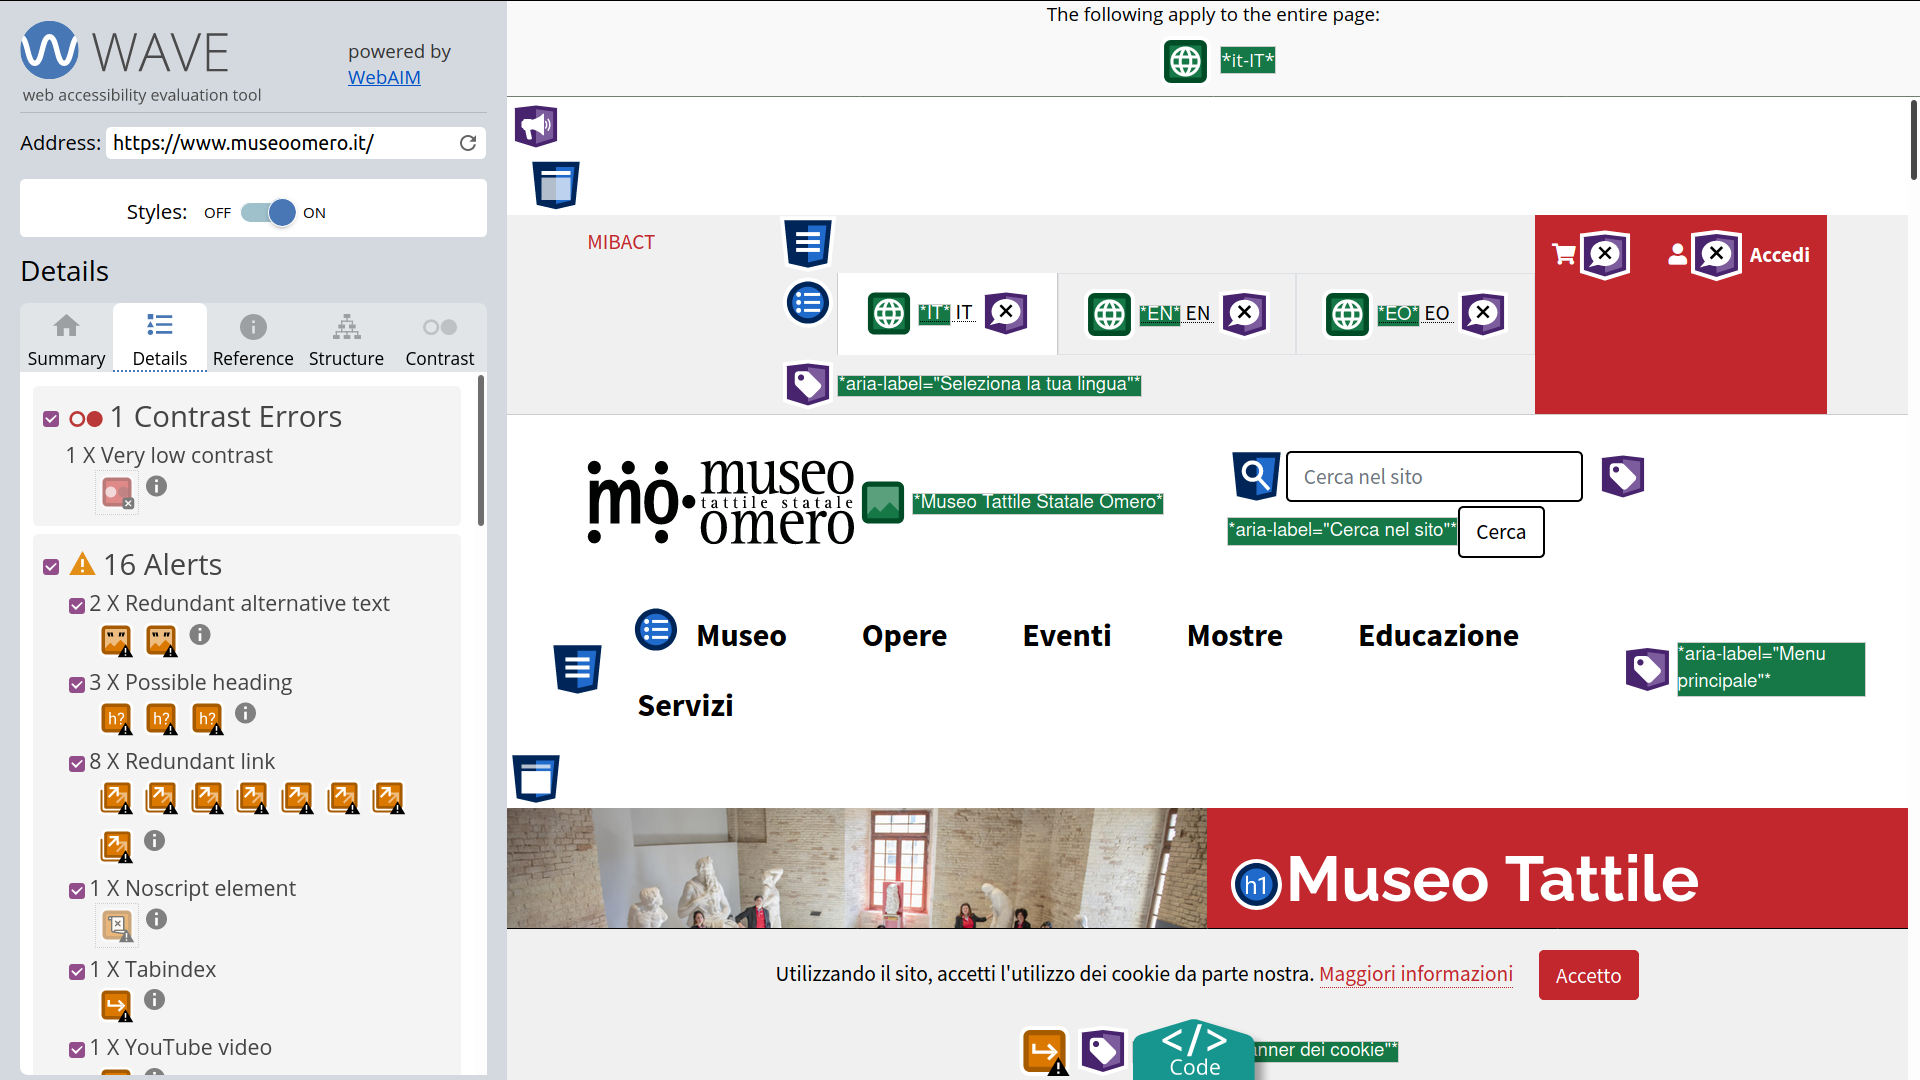
Task: Click the Cerca nel sito search field
Action: coord(1433,477)
